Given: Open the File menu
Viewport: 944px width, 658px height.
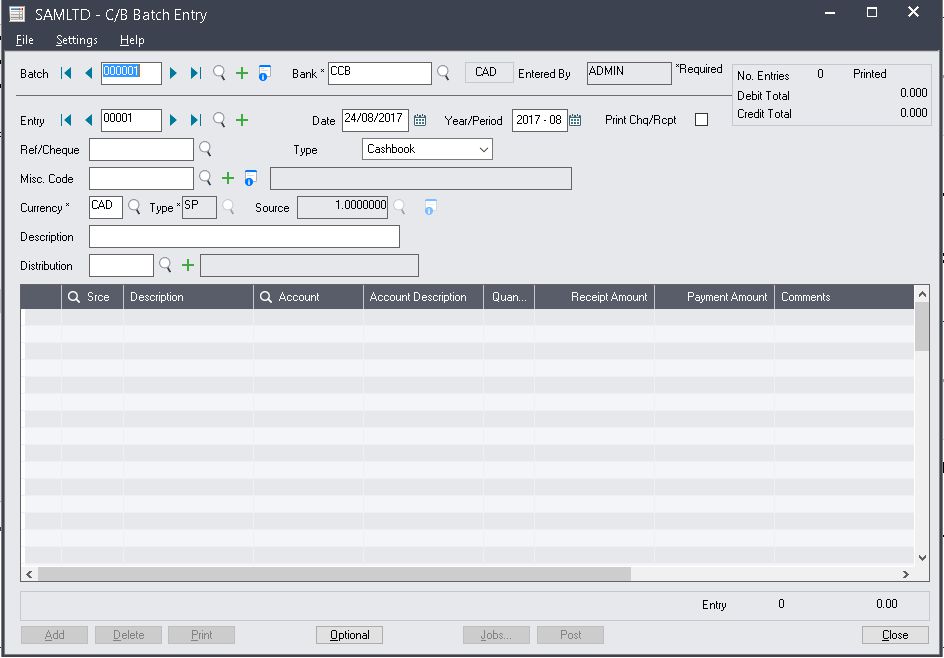Looking at the screenshot, I should 25,40.
